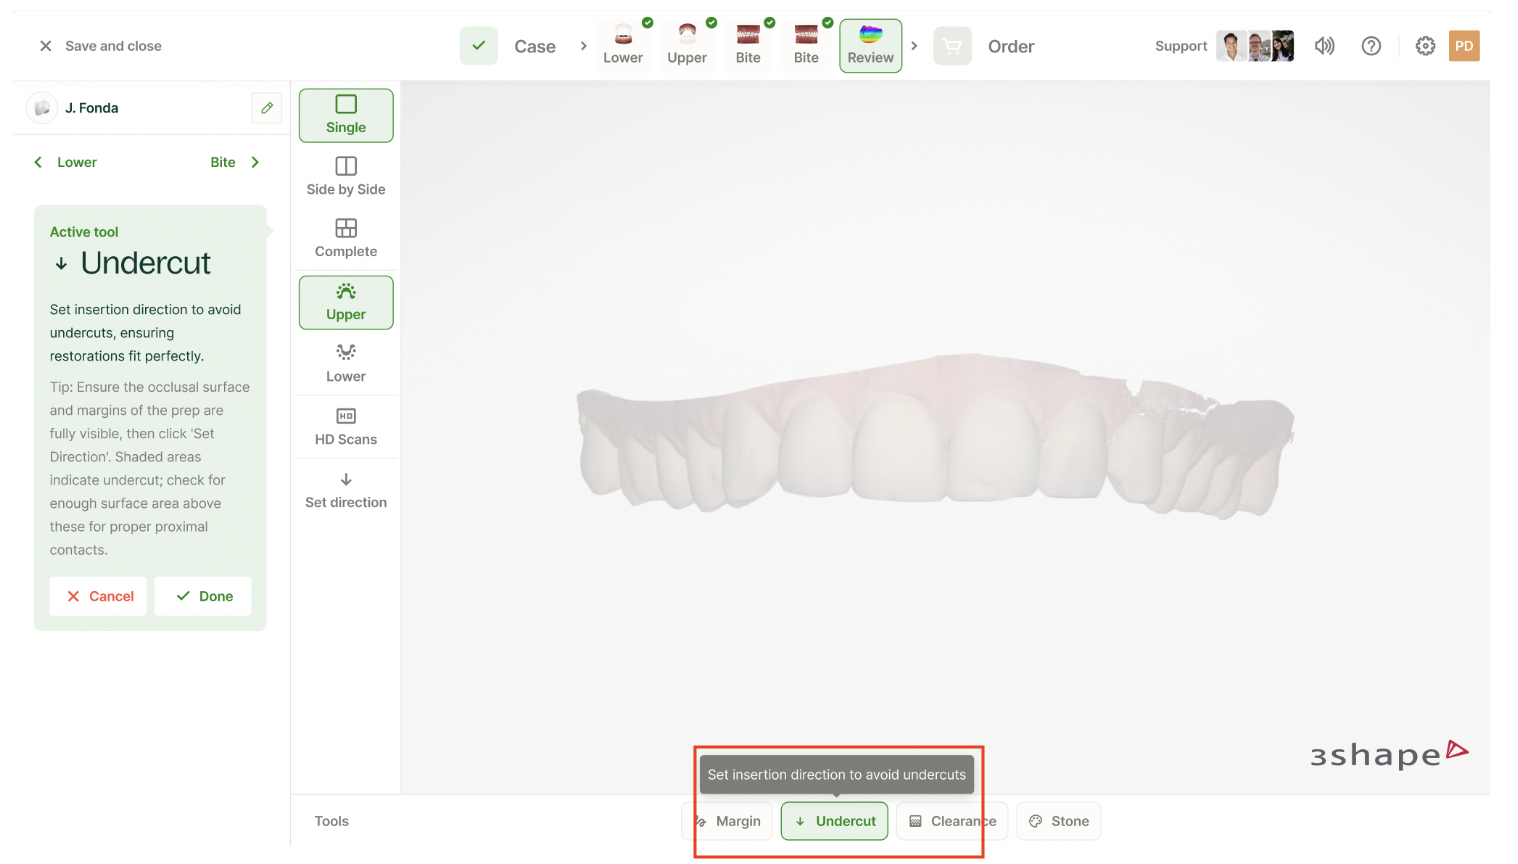Go back to previous Lower step chevron
Screen dimensions: 1518x864
pos(39,162)
